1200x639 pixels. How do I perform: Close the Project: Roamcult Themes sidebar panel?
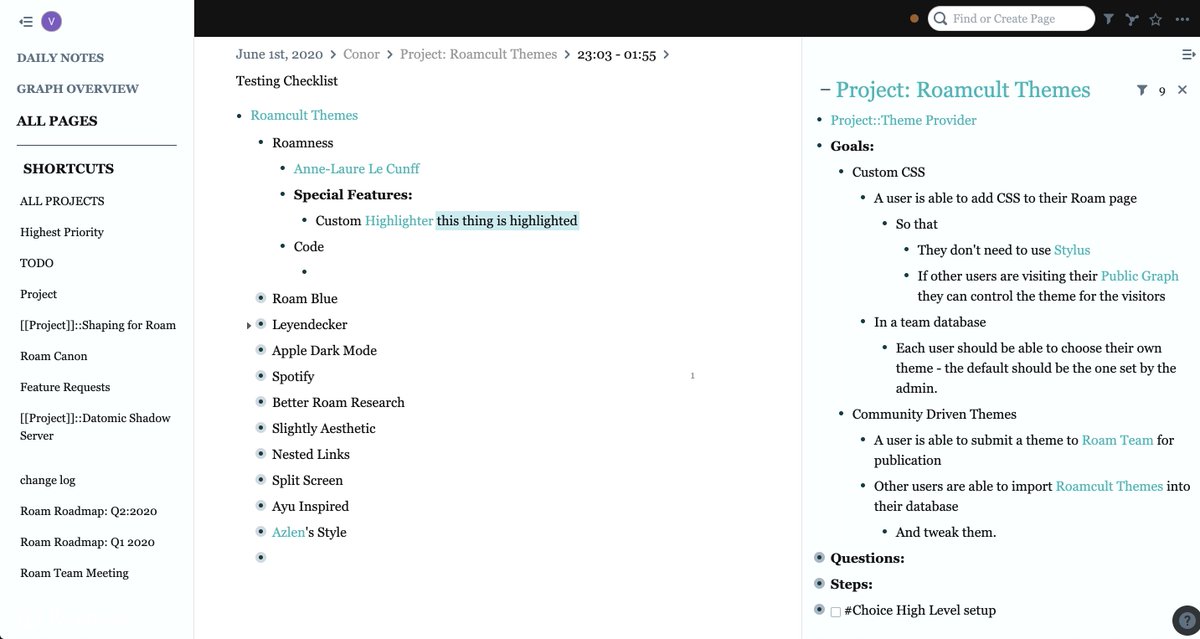pos(1182,90)
